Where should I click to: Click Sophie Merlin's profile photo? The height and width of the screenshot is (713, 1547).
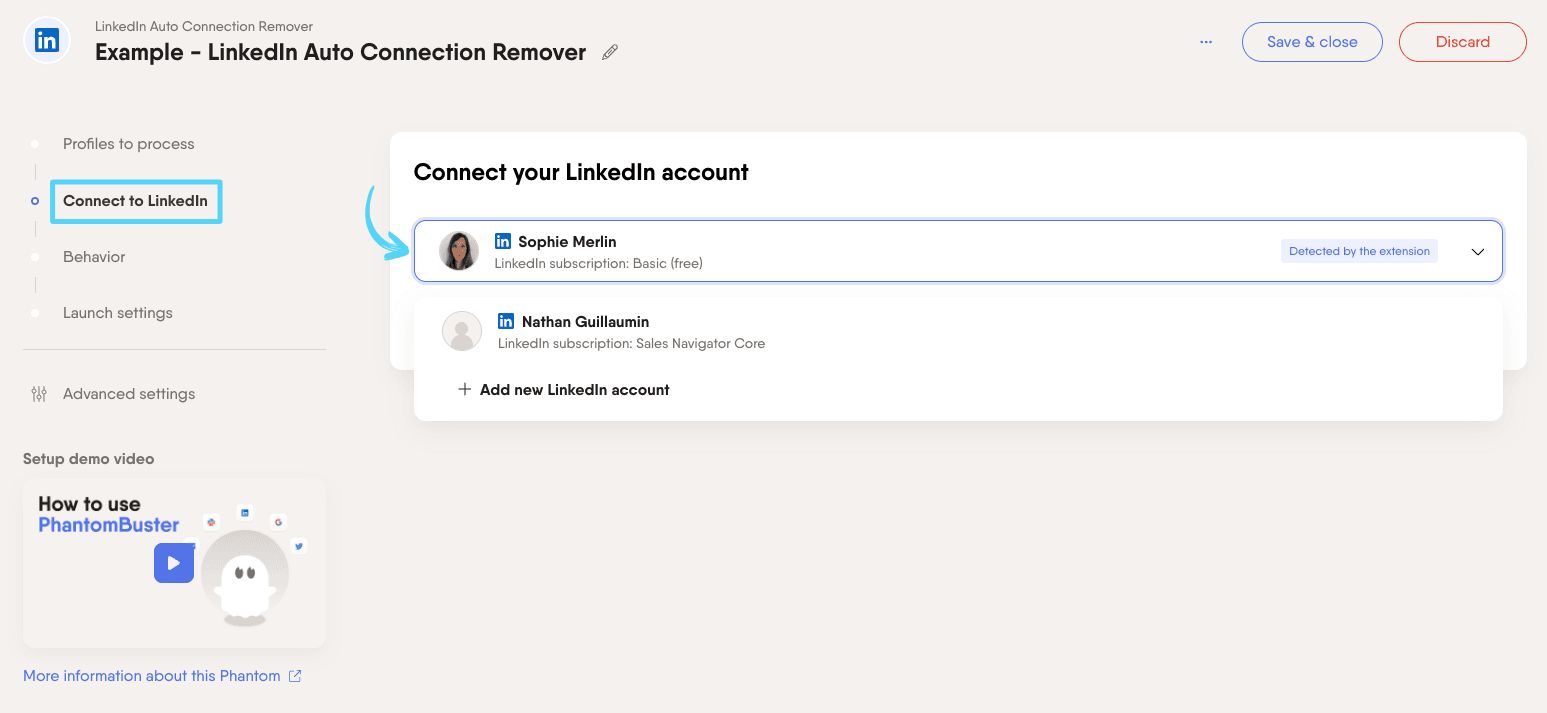(x=459, y=251)
